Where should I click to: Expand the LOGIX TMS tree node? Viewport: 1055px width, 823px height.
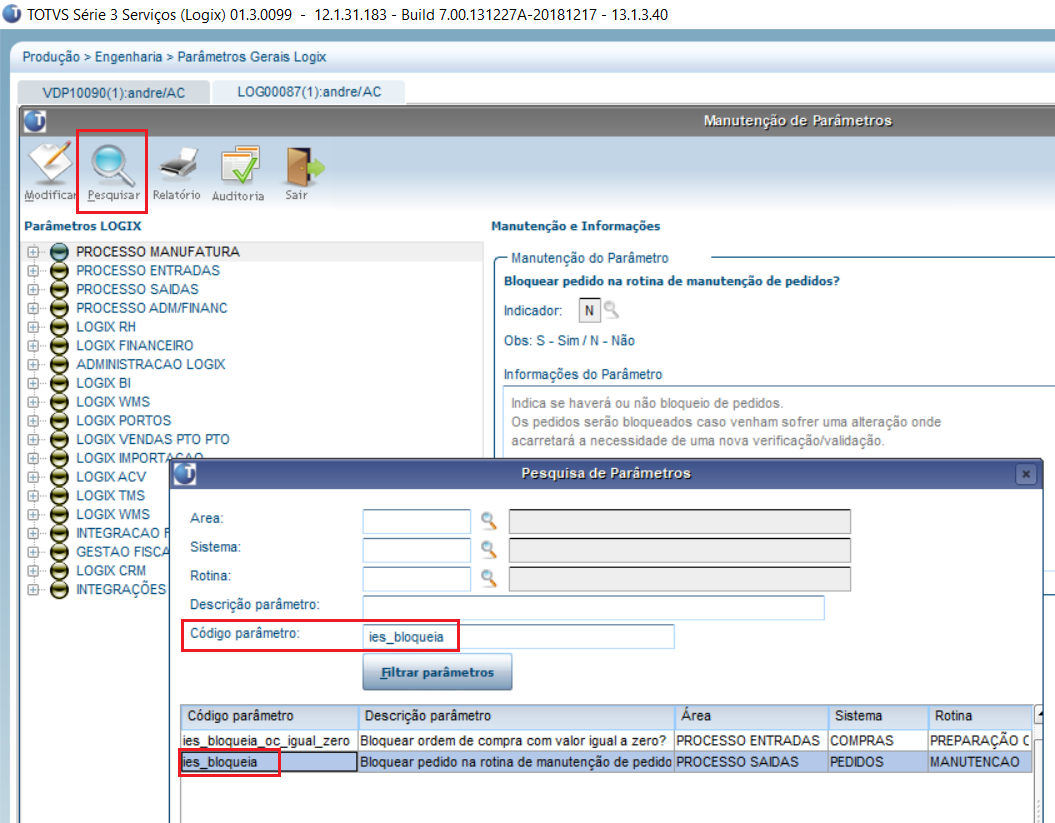[32, 496]
